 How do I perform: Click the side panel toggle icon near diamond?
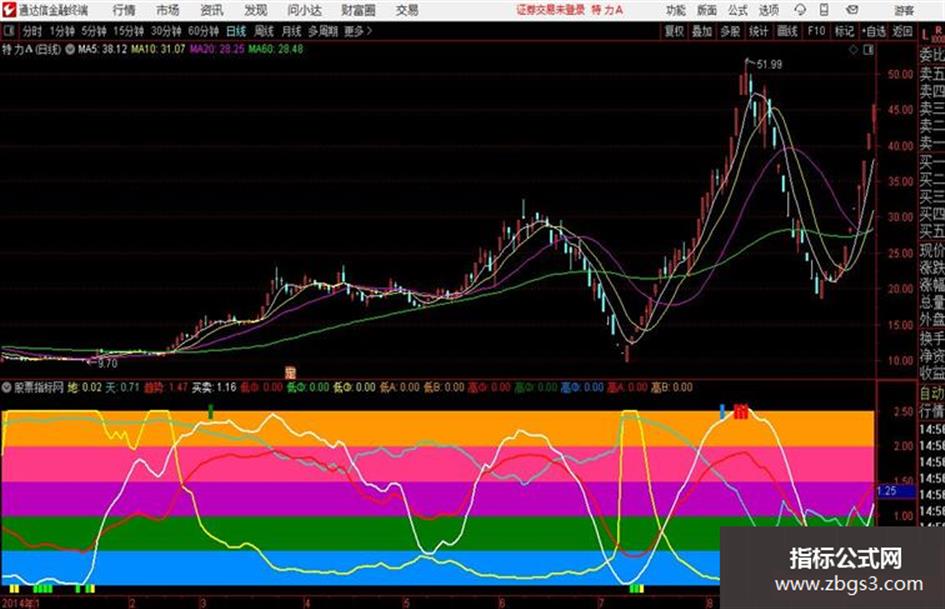click(868, 50)
